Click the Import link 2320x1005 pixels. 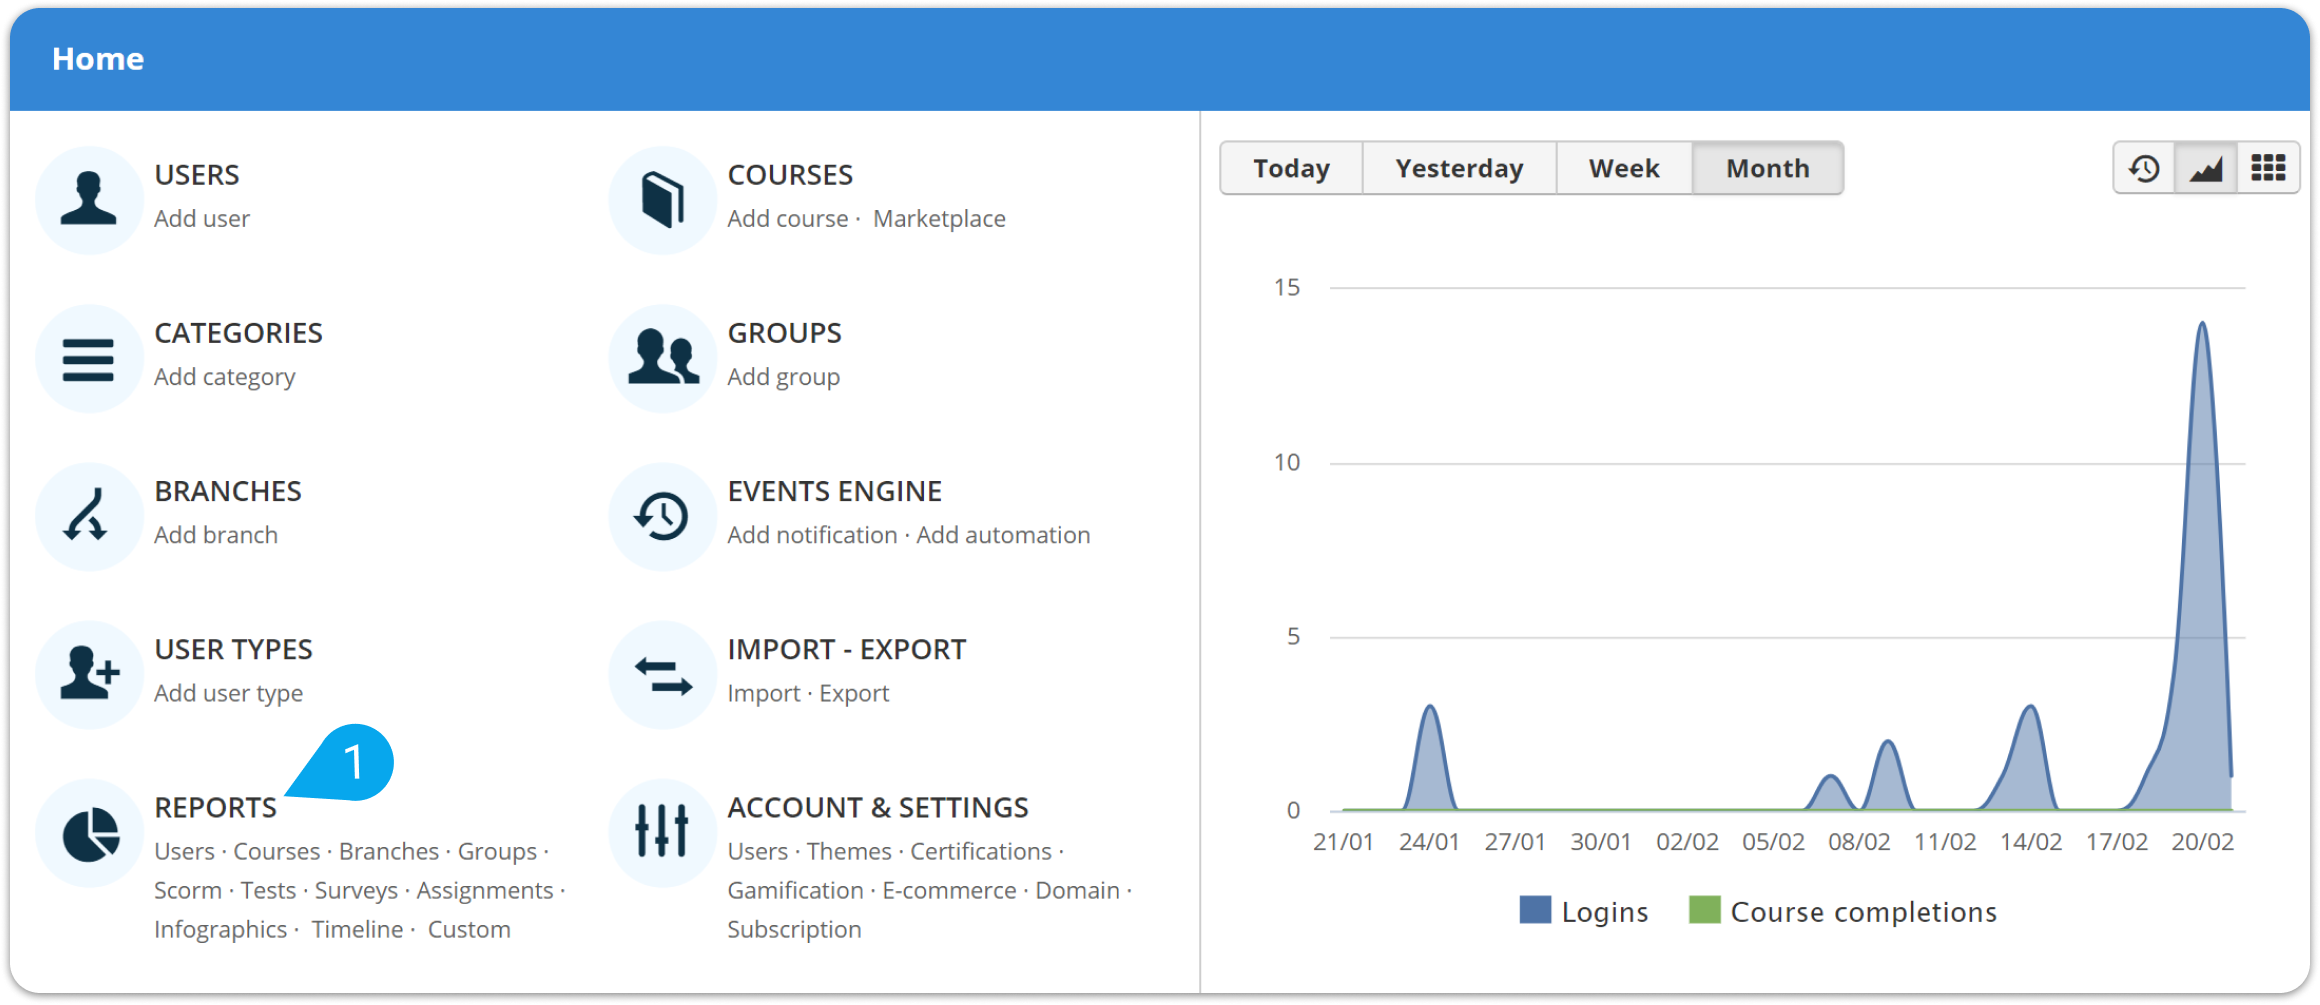click(764, 693)
